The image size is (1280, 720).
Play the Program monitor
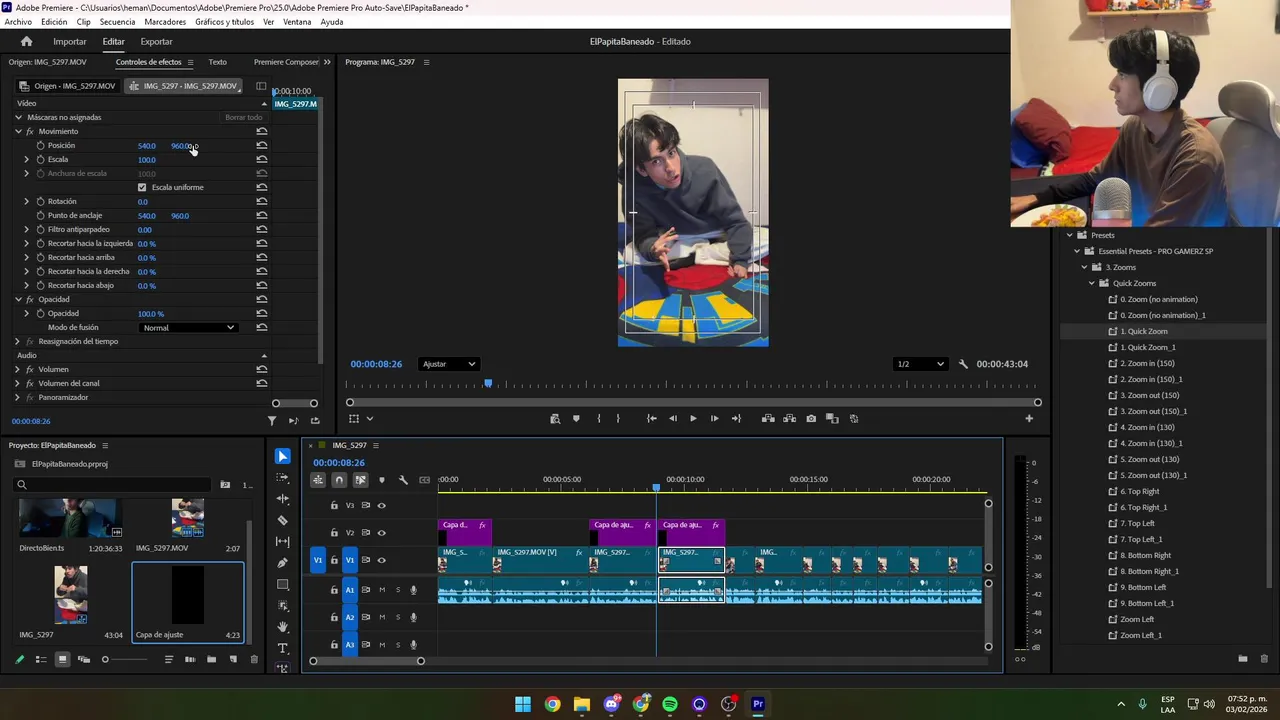(x=693, y=419)
